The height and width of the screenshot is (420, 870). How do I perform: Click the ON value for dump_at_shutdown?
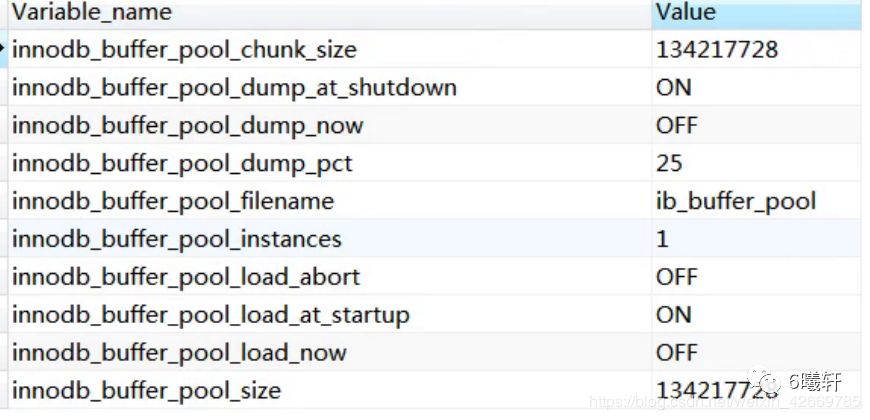(674, 88)
